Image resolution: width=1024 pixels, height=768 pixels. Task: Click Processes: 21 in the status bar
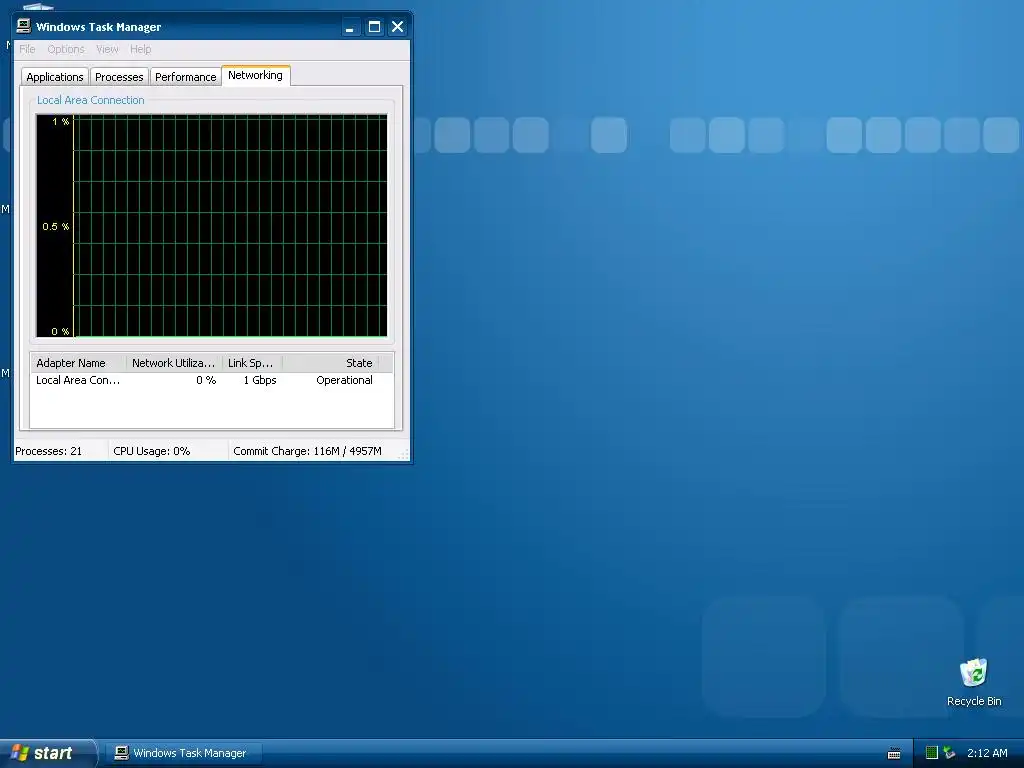point(49,451)
